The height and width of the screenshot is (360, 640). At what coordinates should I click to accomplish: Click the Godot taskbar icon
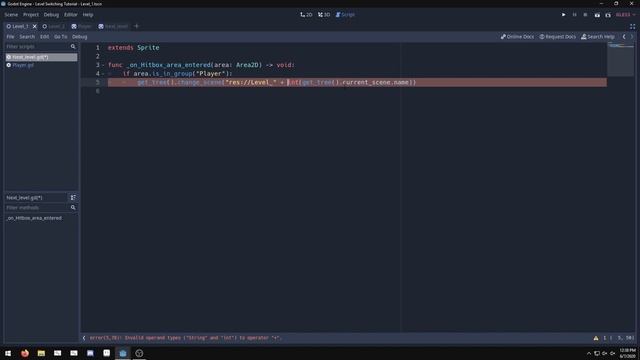pyautogui.click(x=123, y=353)
